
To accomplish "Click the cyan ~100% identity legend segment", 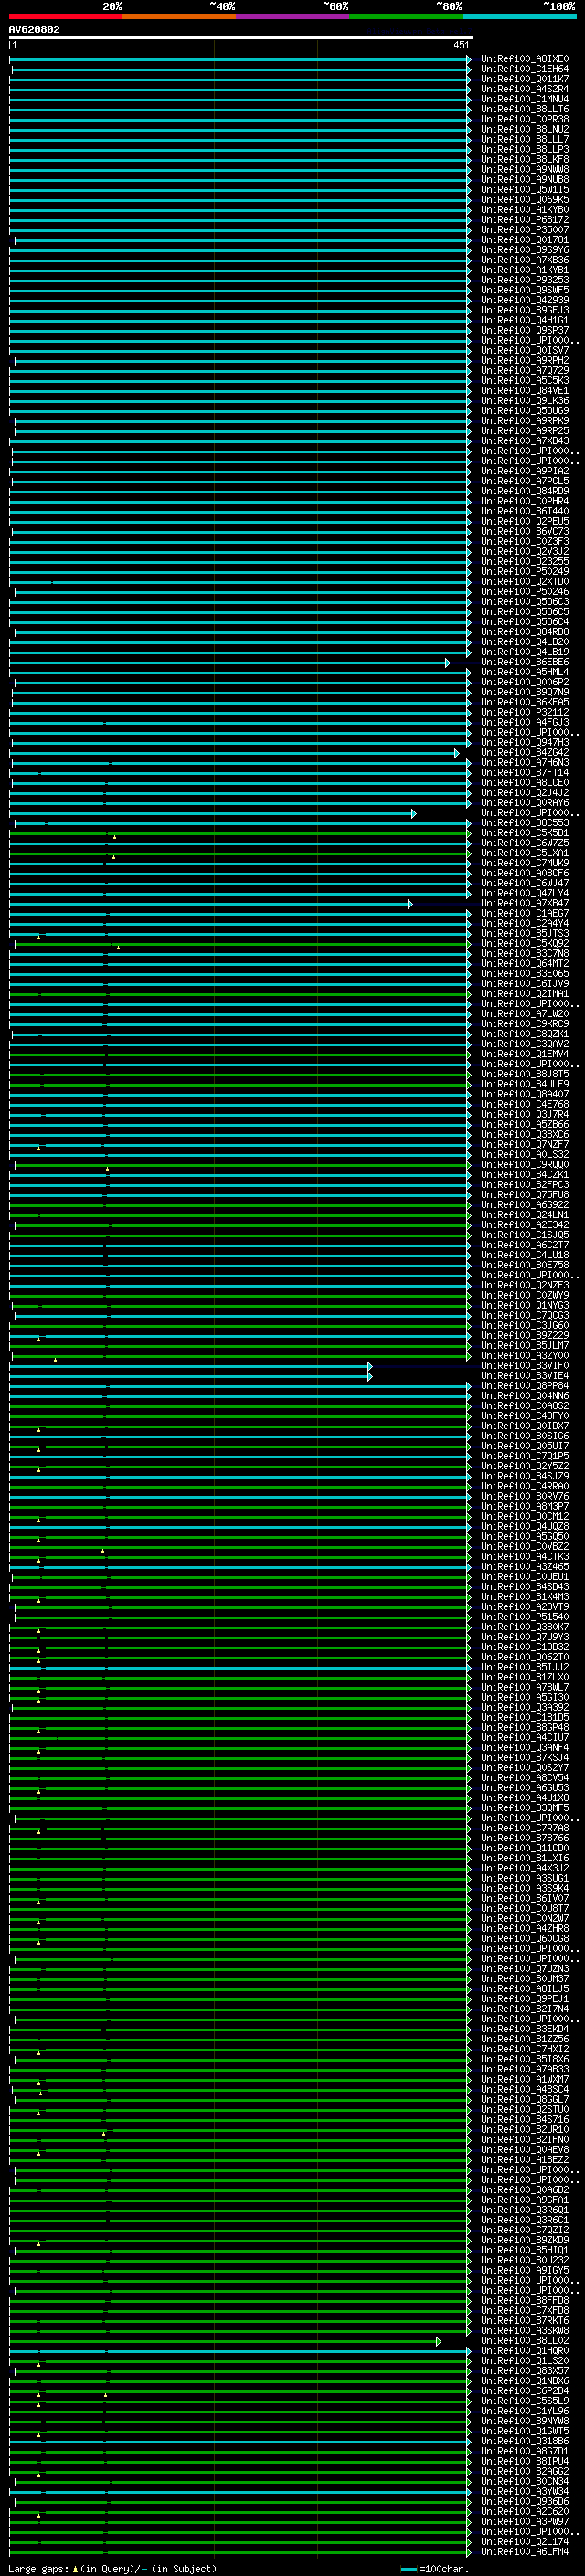I will pyautogui.click(x=519, y=16).
